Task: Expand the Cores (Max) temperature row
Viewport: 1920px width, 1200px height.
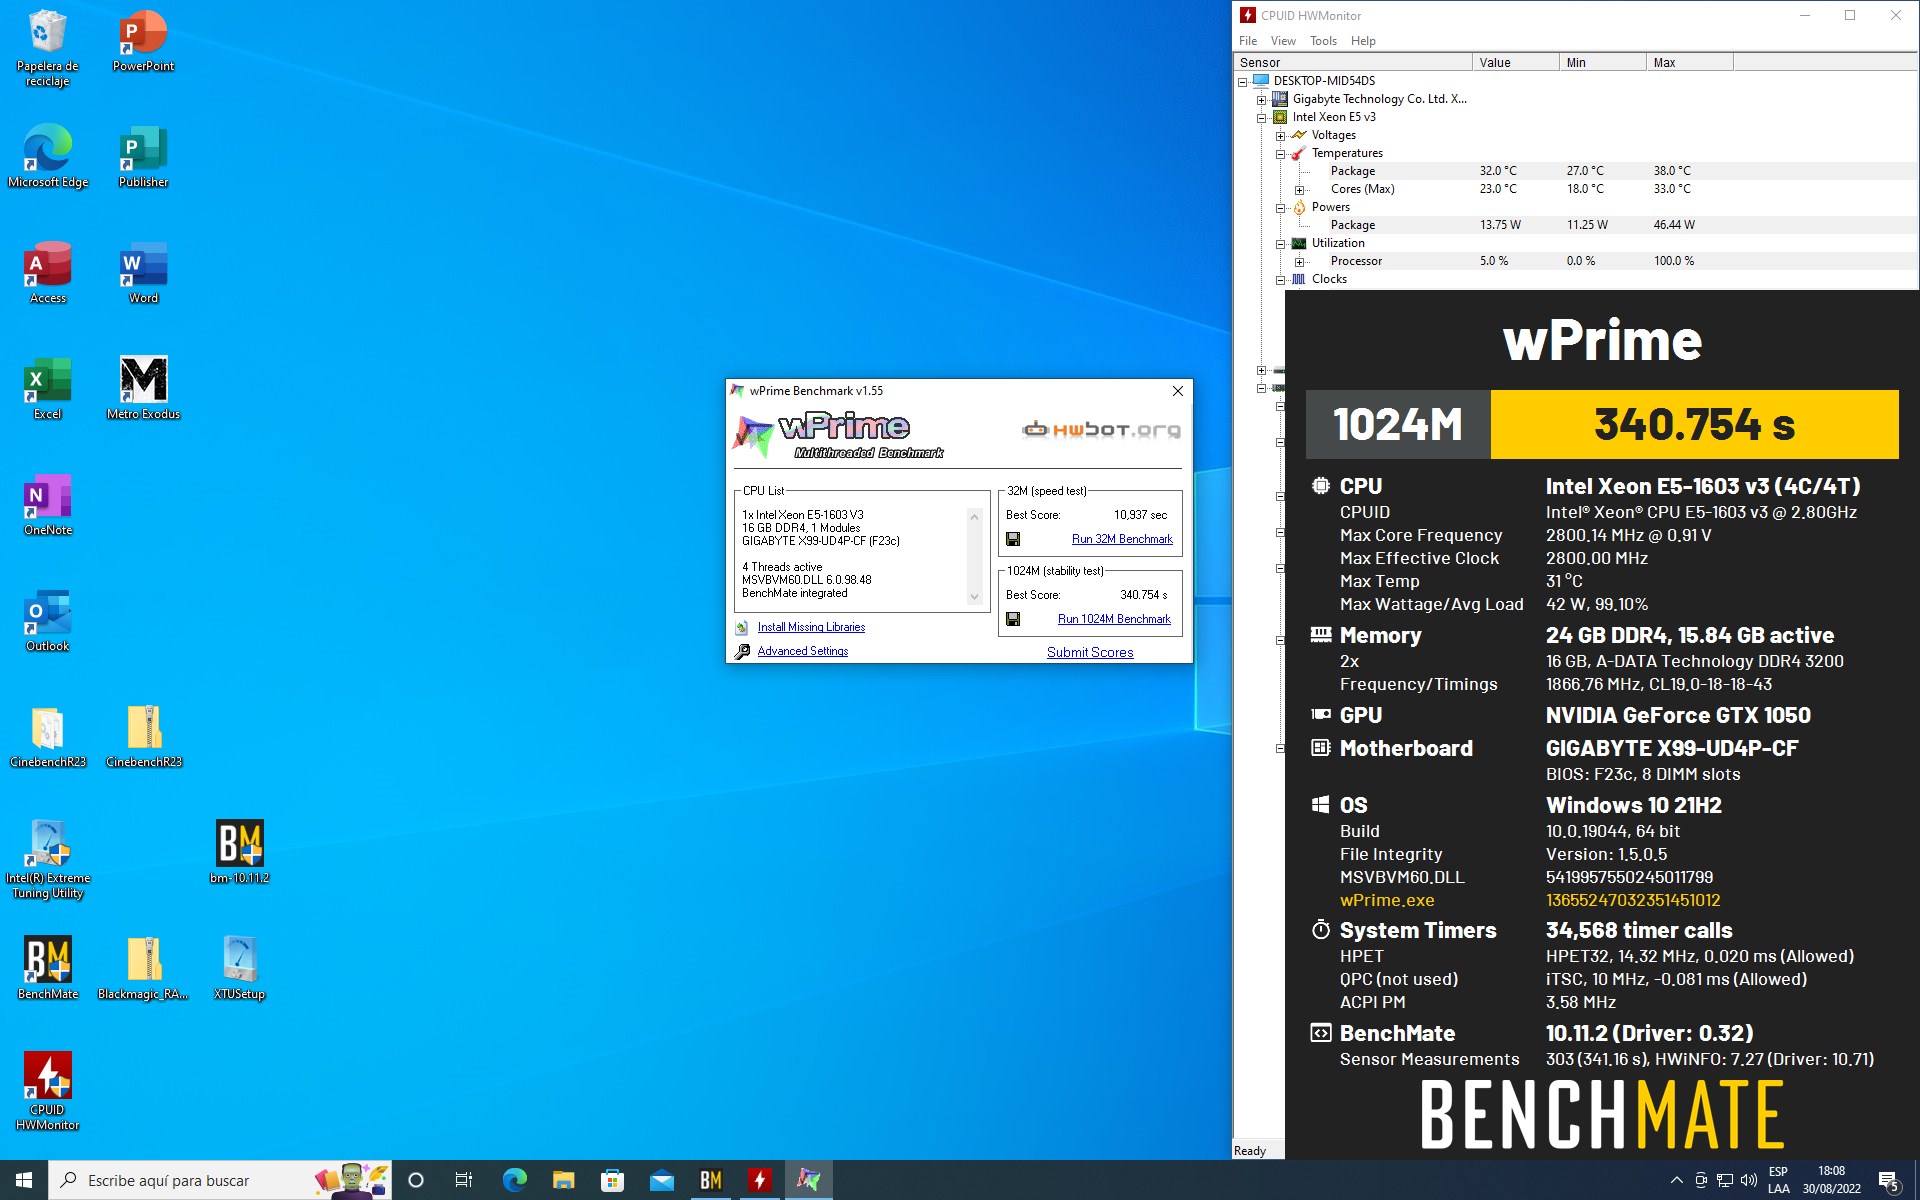Action: click(1300, 189)
